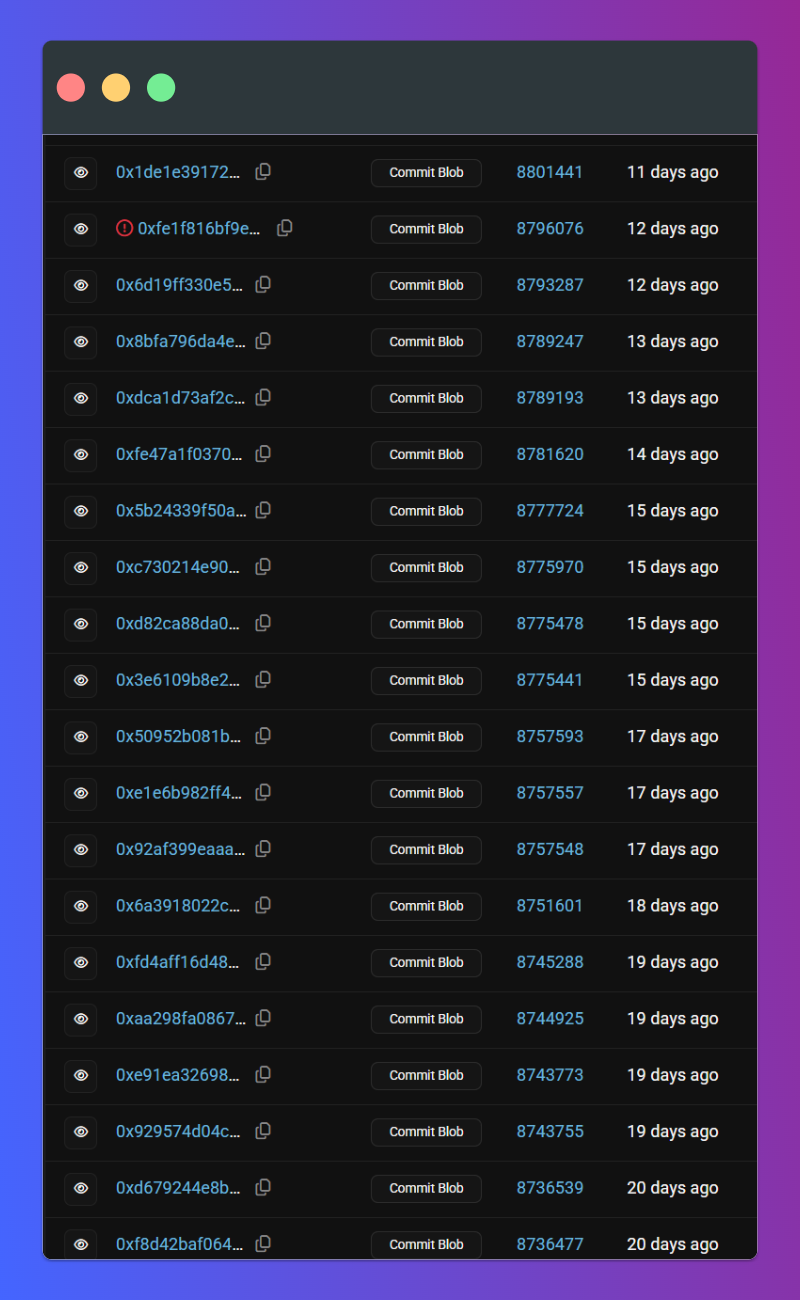Open transaction 0xc730214e90 details
The height and width of the screenshot is (1300, 800).
(x=178, y=567)
